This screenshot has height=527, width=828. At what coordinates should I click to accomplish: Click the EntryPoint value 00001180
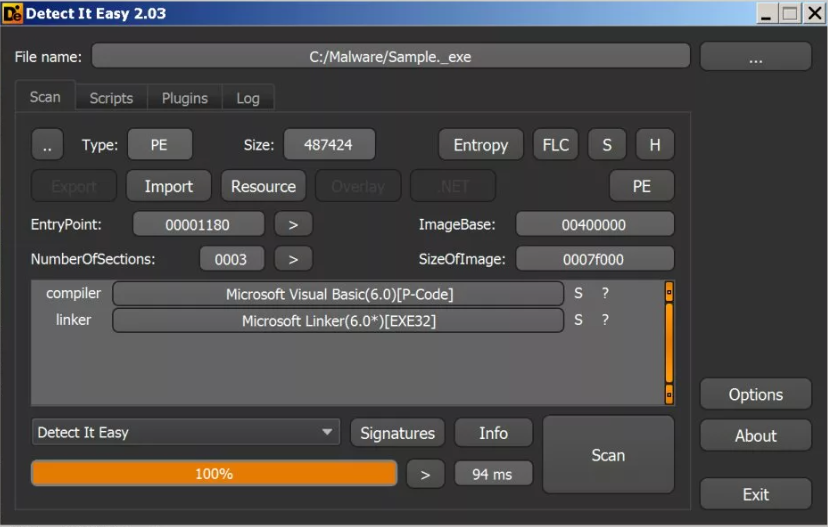[198, 224]
